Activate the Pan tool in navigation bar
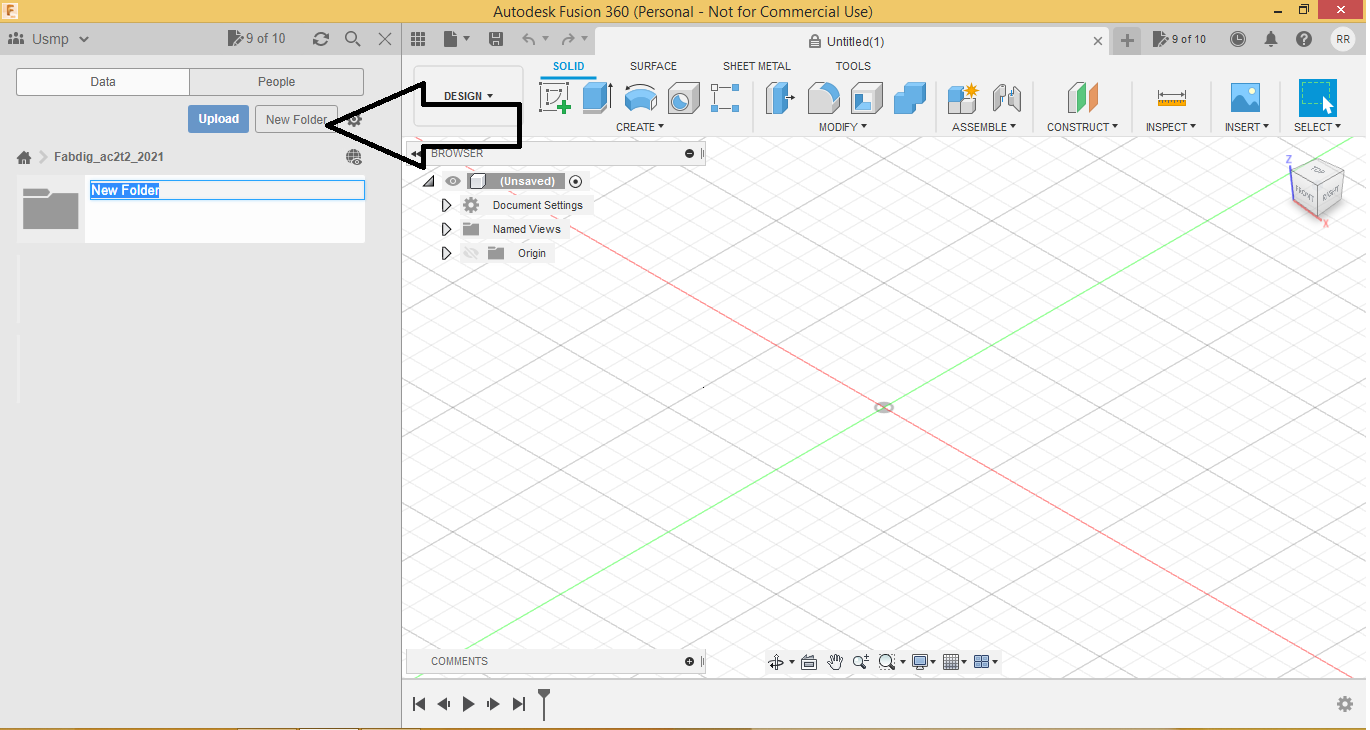The height and width of the screenshot is (730, 1370). (x=835, y=661)
